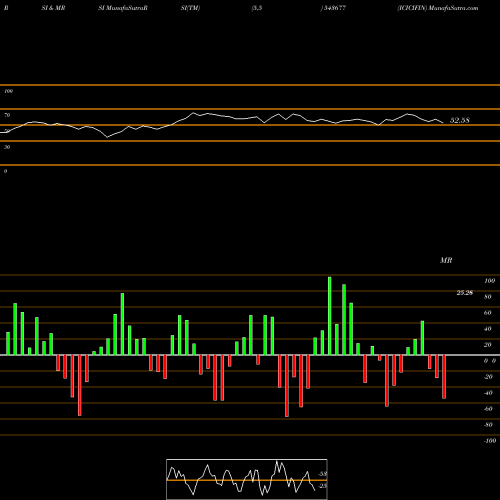The image size is (500, 500).
Task: Click the last red bar at chart's right end
Action: [444, 377]
